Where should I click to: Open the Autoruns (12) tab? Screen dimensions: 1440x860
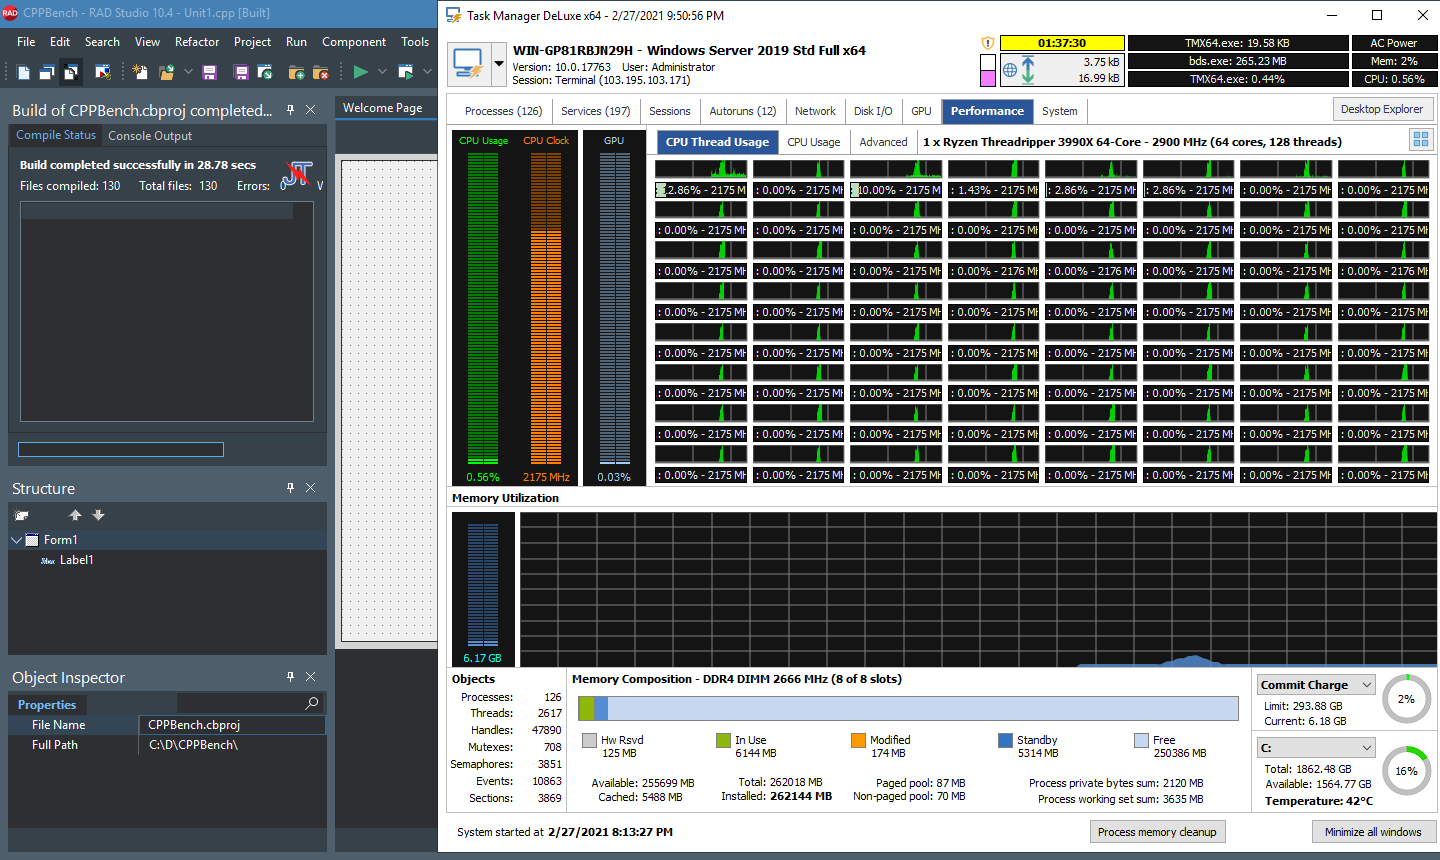point(743,111)
